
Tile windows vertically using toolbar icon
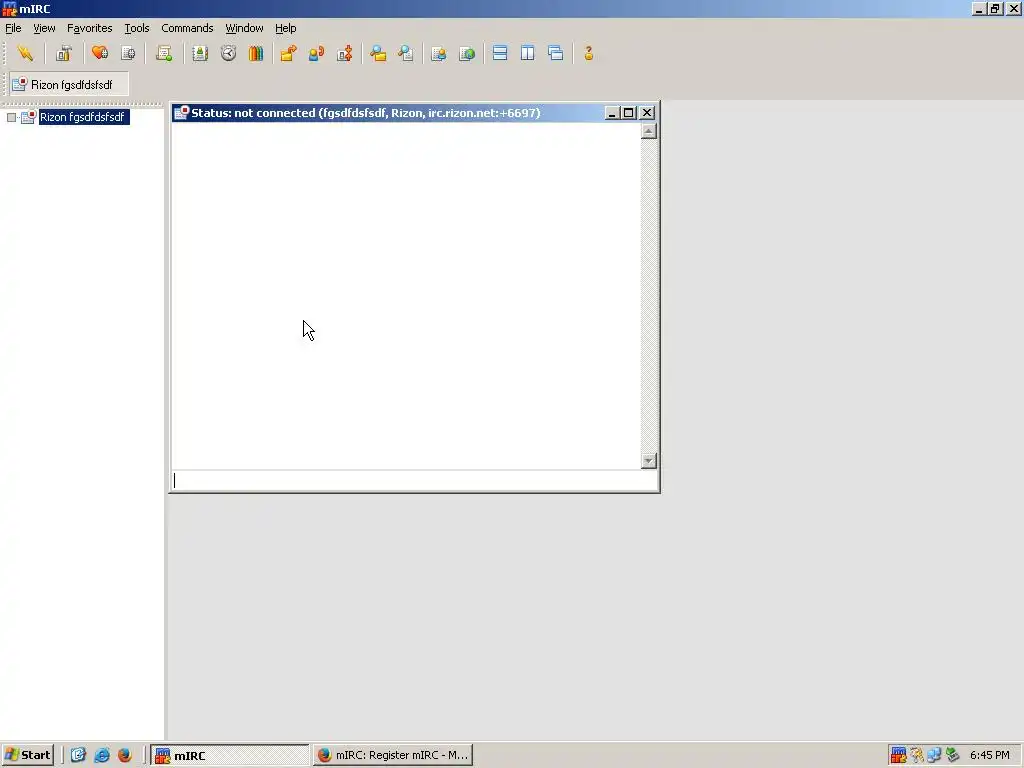[528, 54]
